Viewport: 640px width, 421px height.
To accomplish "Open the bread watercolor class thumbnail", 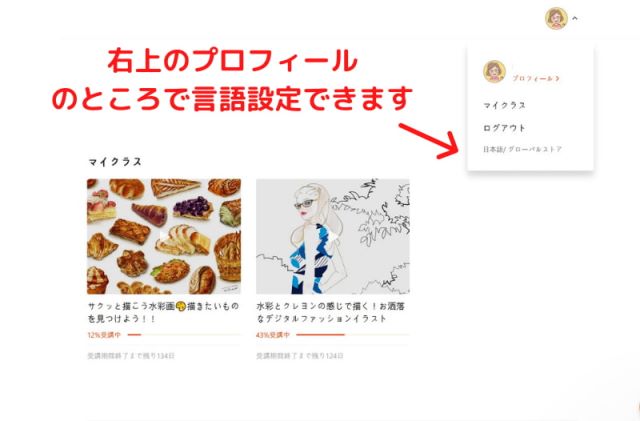I will (x=164, y=236).
